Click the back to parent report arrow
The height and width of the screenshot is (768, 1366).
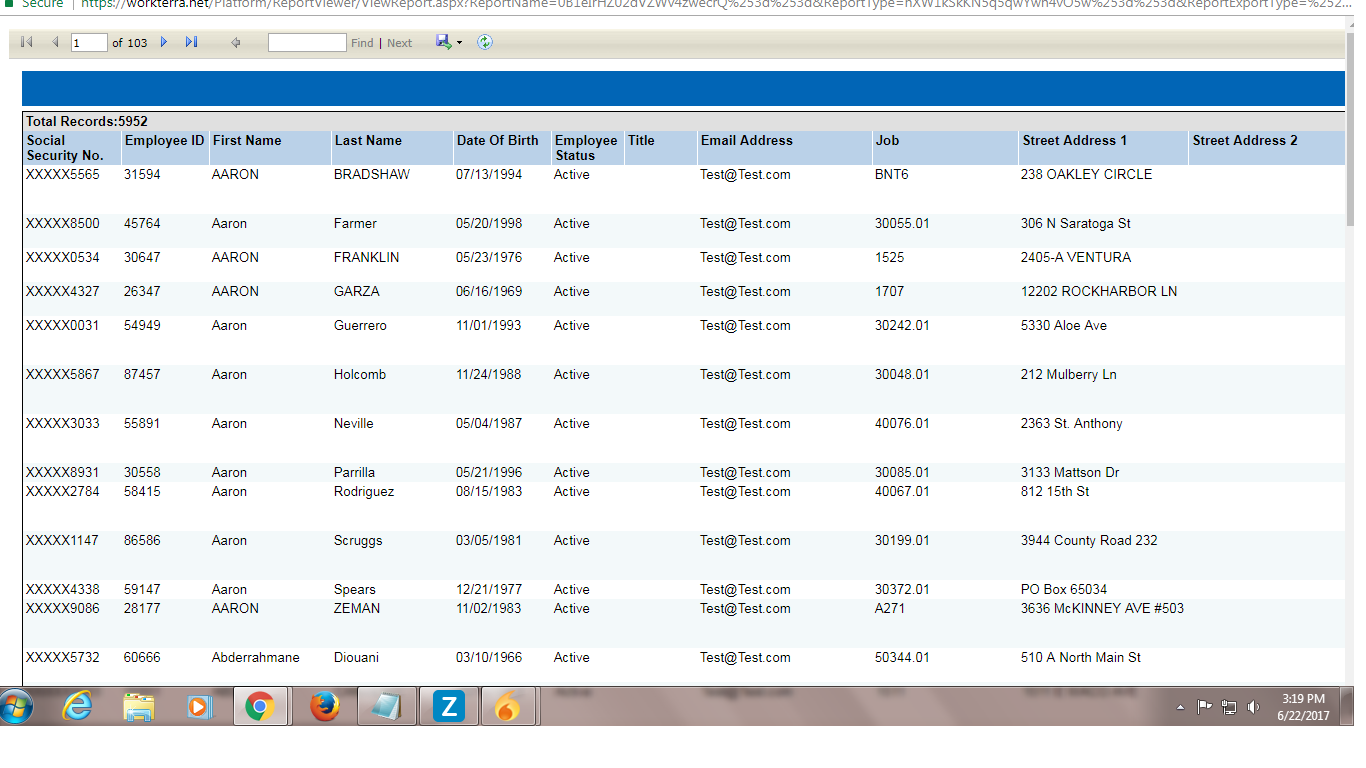click(x=236, y=43)
